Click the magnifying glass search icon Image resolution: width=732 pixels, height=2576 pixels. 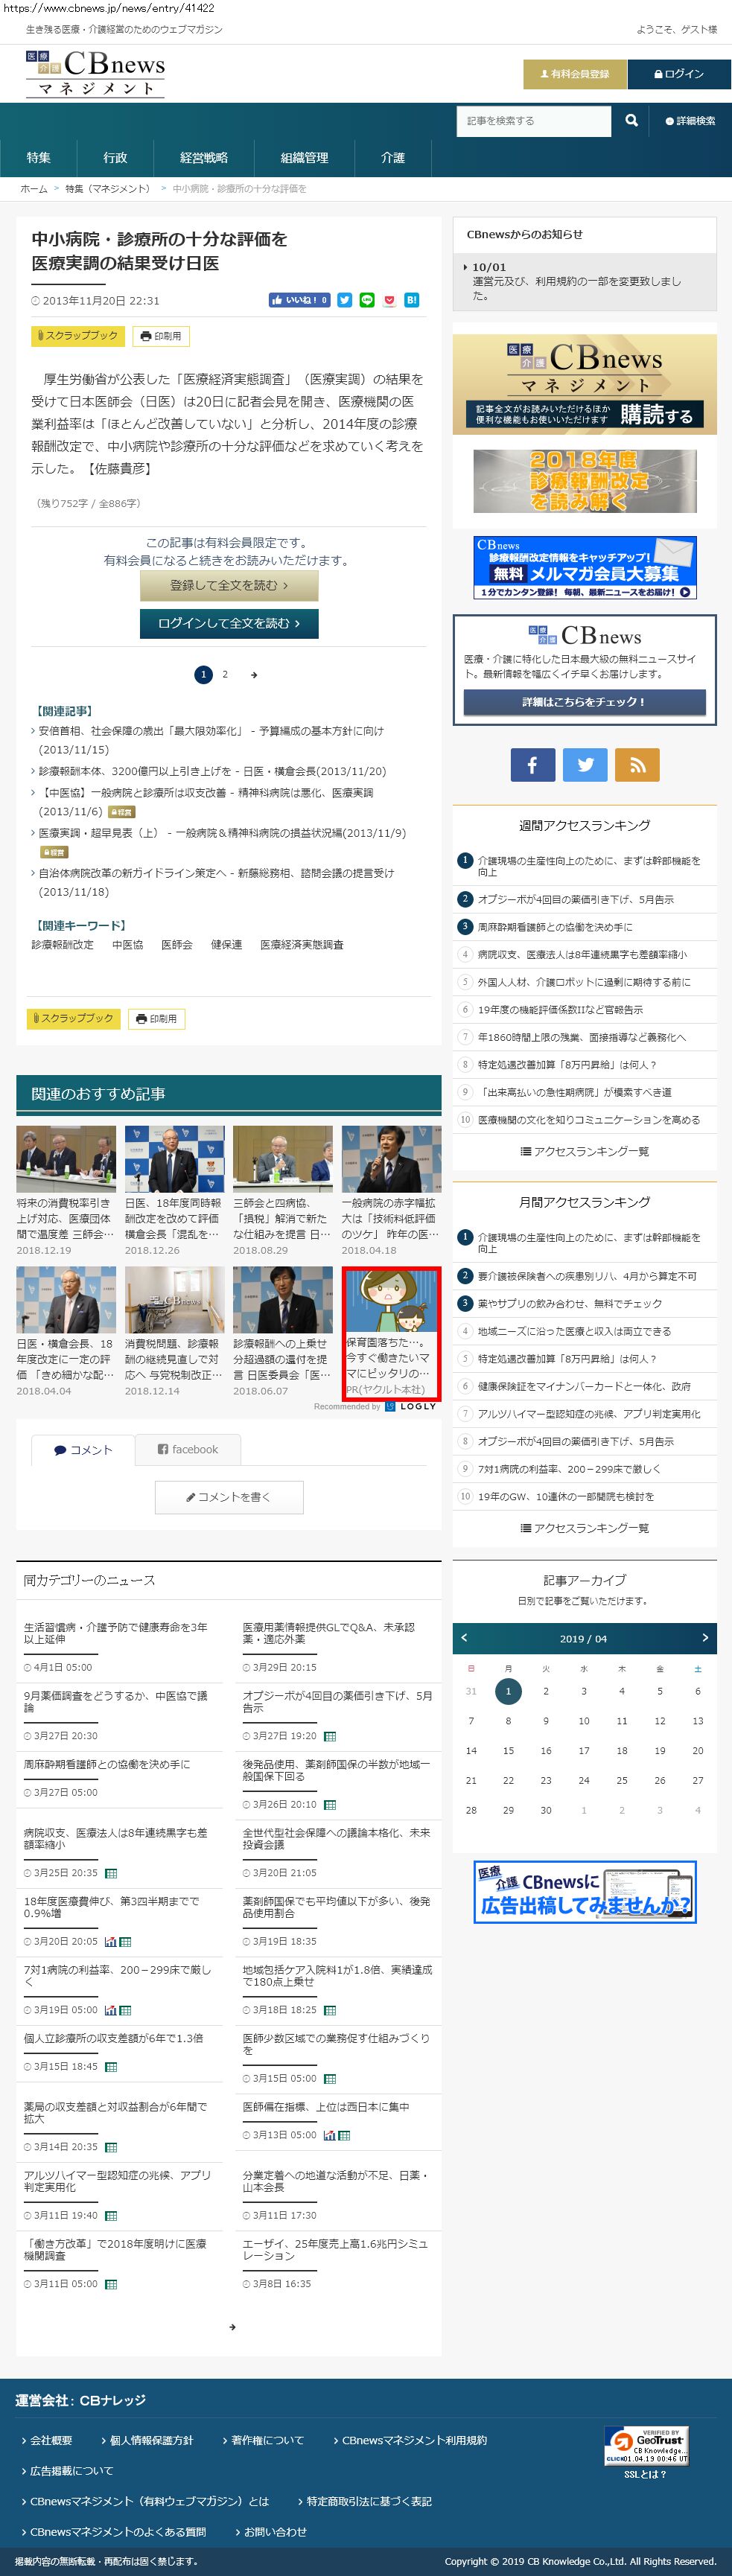631,121
